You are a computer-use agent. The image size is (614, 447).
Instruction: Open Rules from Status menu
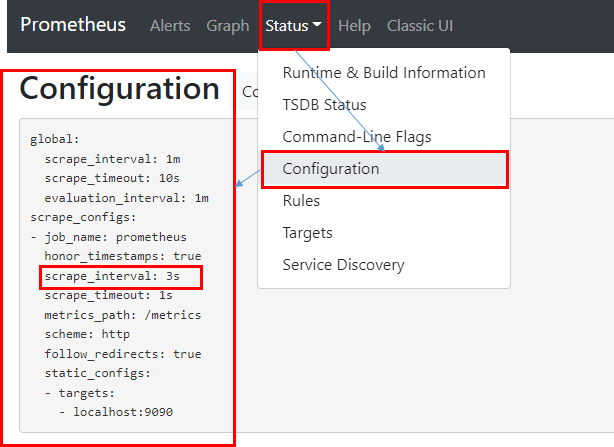point(384,201)
